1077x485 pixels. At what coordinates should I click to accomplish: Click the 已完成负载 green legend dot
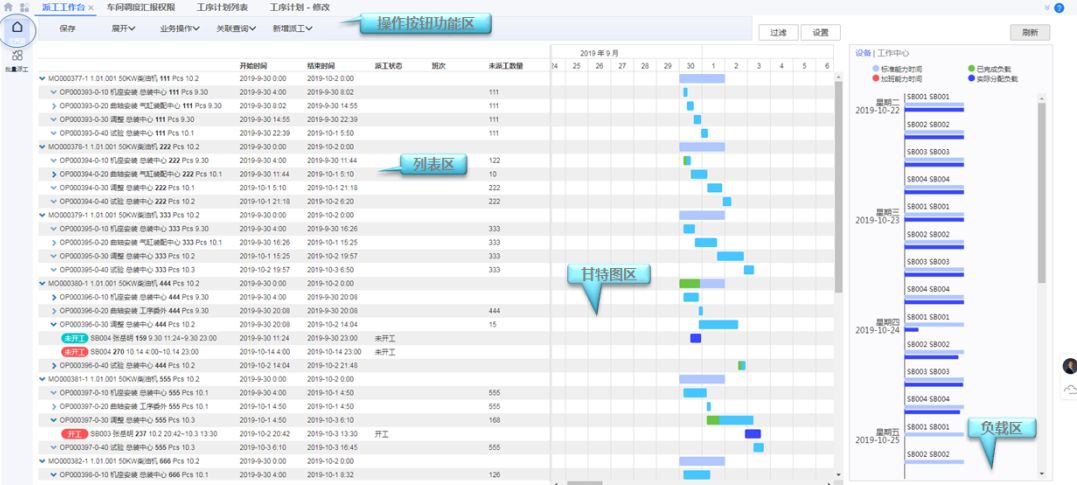pos(971,69)
